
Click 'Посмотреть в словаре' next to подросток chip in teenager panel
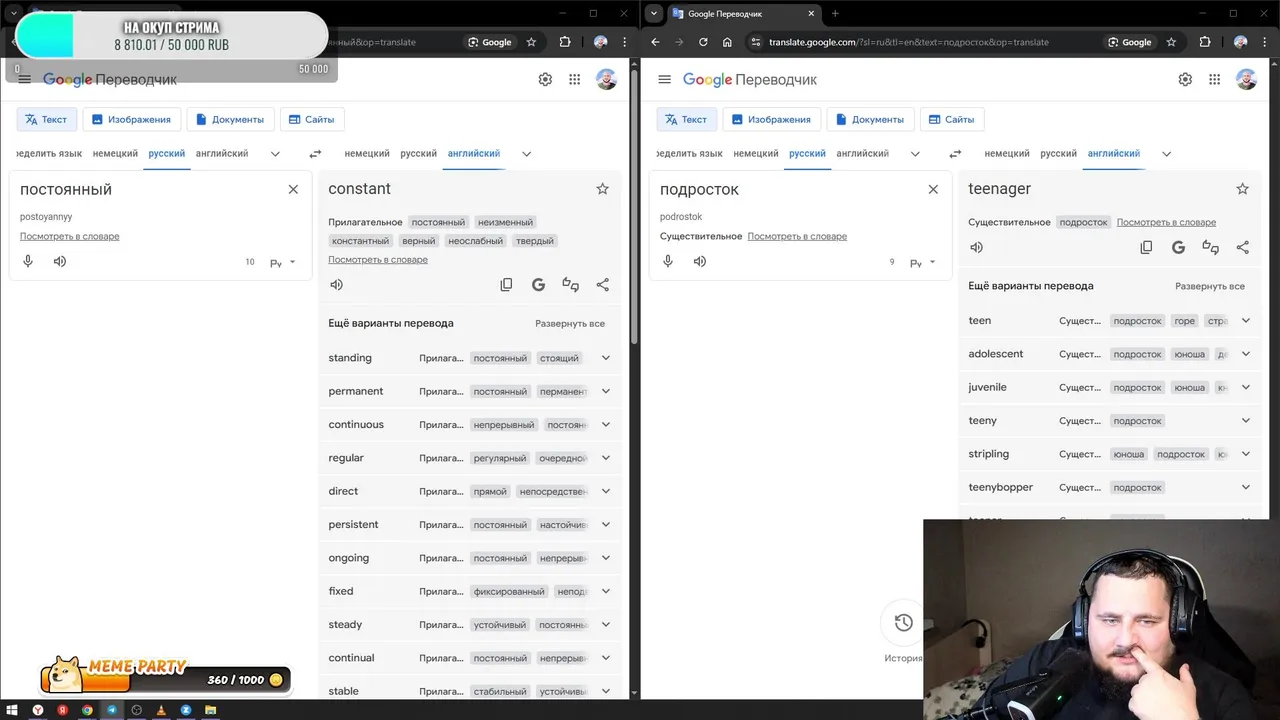coord(1166,222)
